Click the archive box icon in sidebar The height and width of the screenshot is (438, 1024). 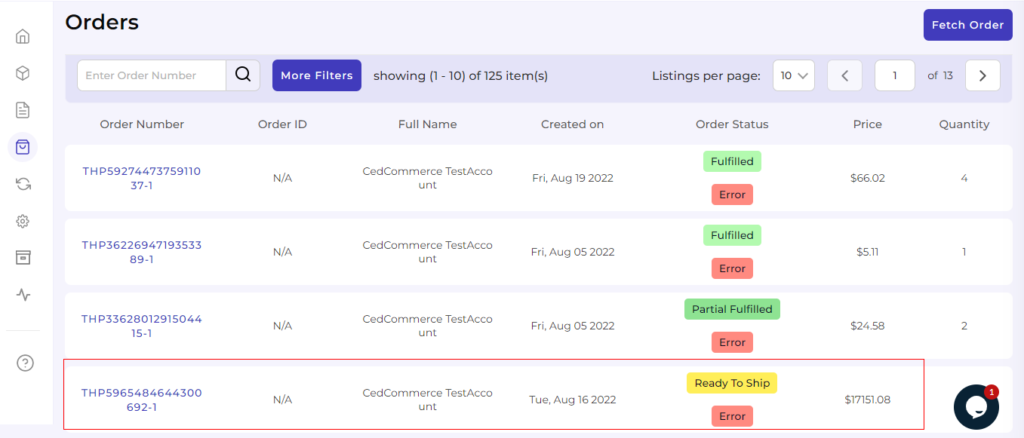coord(22,258)
